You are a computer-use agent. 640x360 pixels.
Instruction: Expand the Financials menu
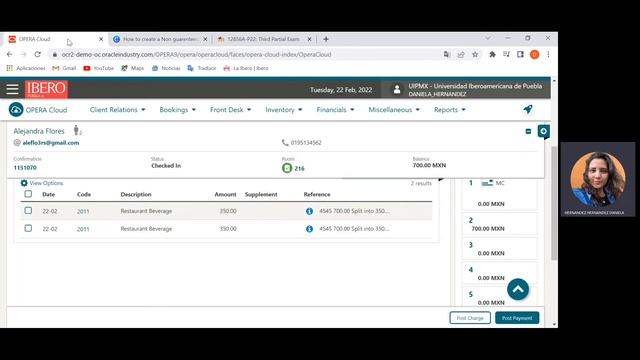tap(335, 109)
